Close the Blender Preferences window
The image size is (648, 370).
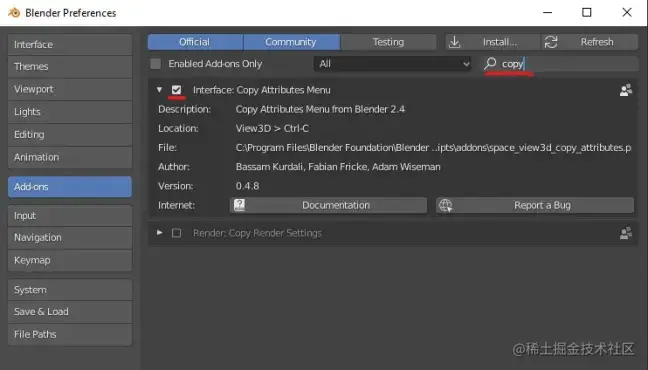point(627,12)
